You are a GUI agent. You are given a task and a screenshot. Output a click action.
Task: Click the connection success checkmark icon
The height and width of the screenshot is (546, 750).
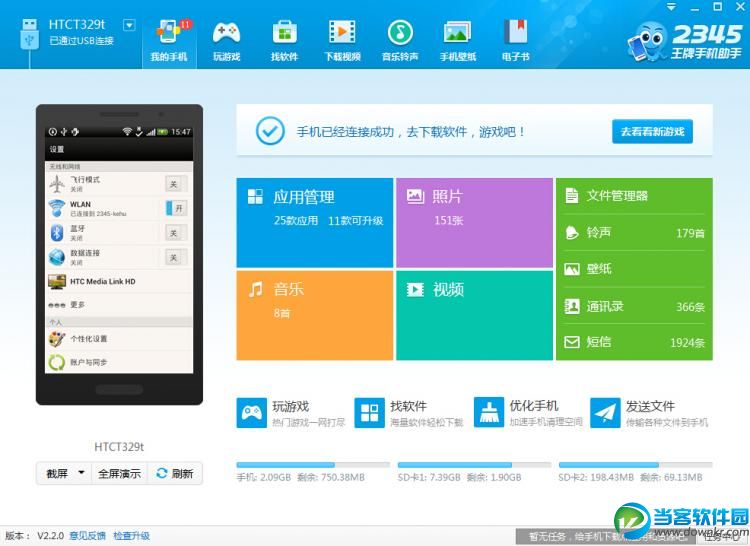pyautogui.click(x=270, y=131)
